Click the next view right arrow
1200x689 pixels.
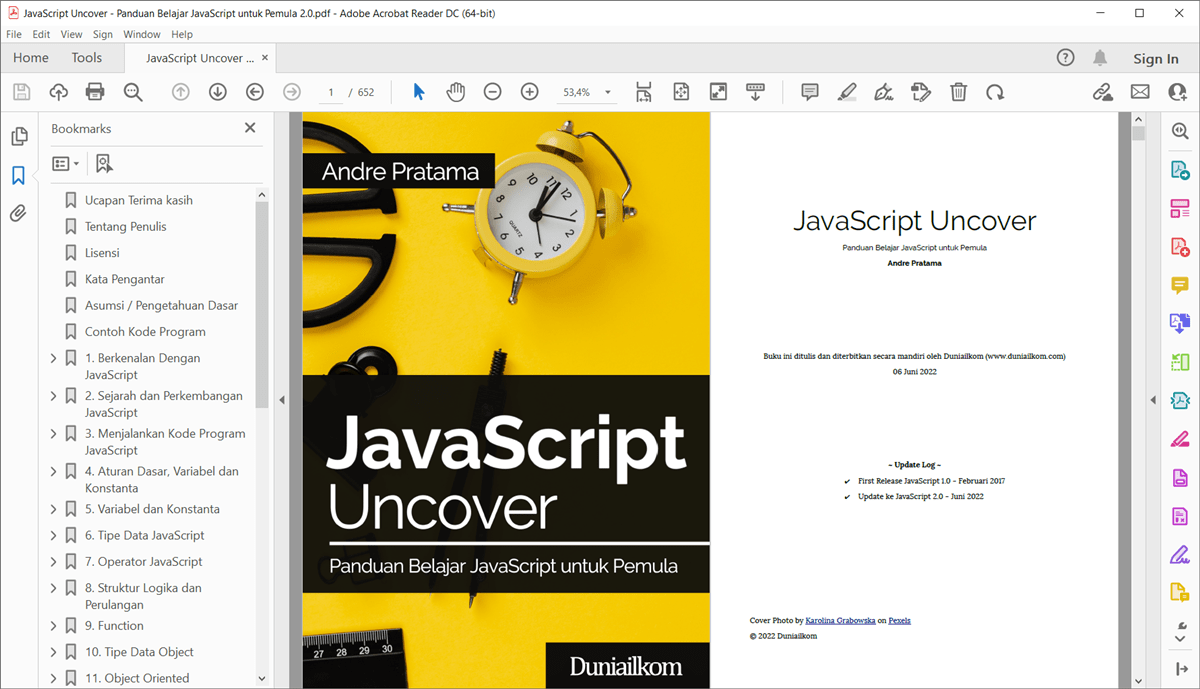click(x=292, y=92)
